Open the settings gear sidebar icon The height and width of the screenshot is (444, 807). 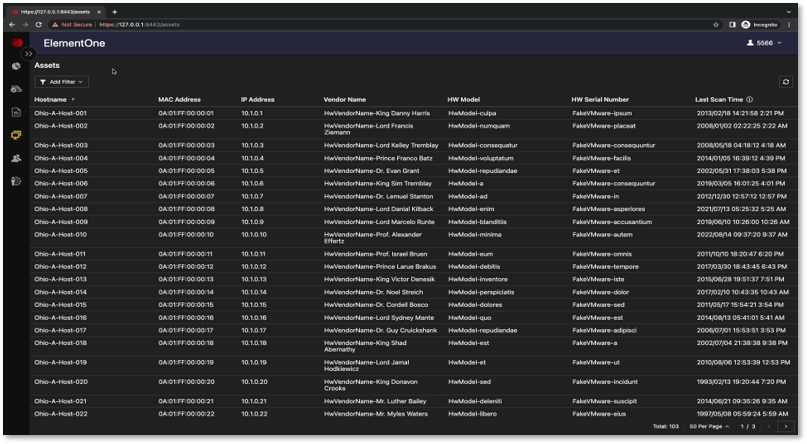tap(16, 181)
